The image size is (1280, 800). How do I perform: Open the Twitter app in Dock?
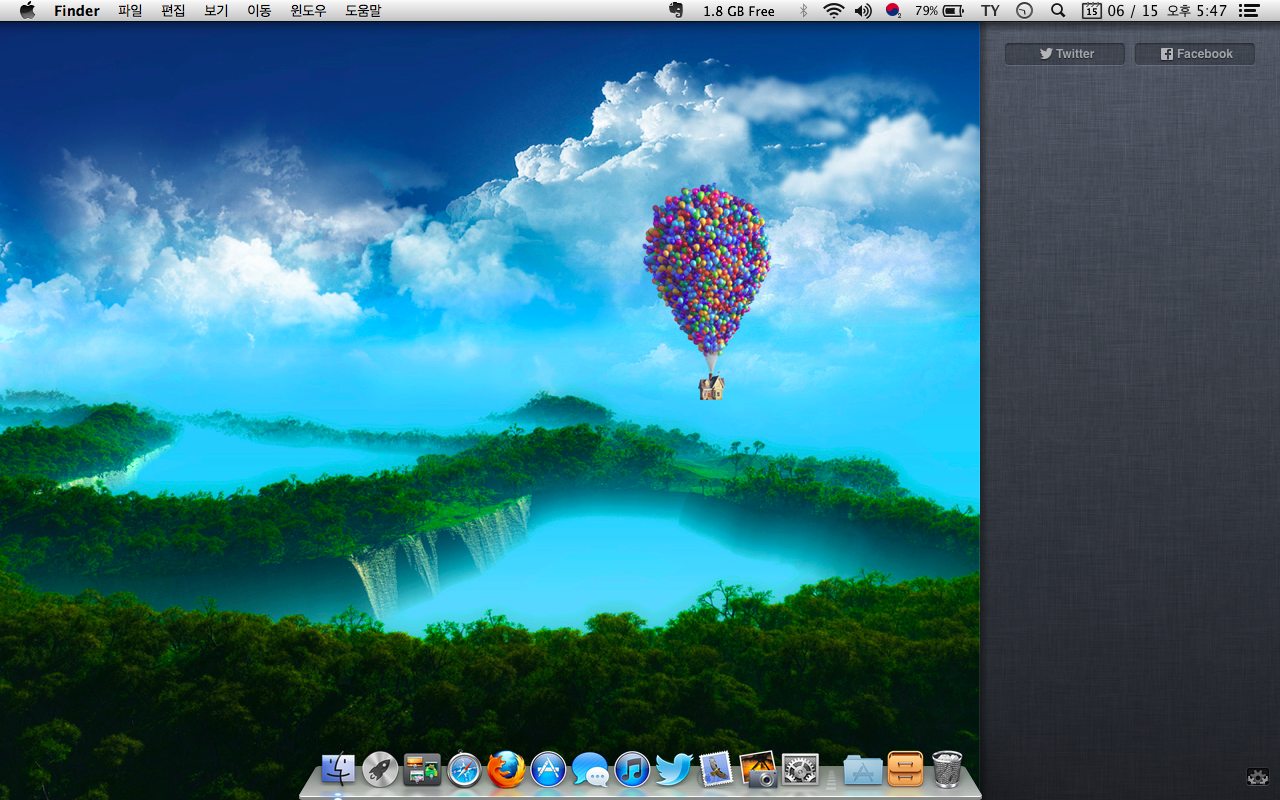tap(674, 769)
